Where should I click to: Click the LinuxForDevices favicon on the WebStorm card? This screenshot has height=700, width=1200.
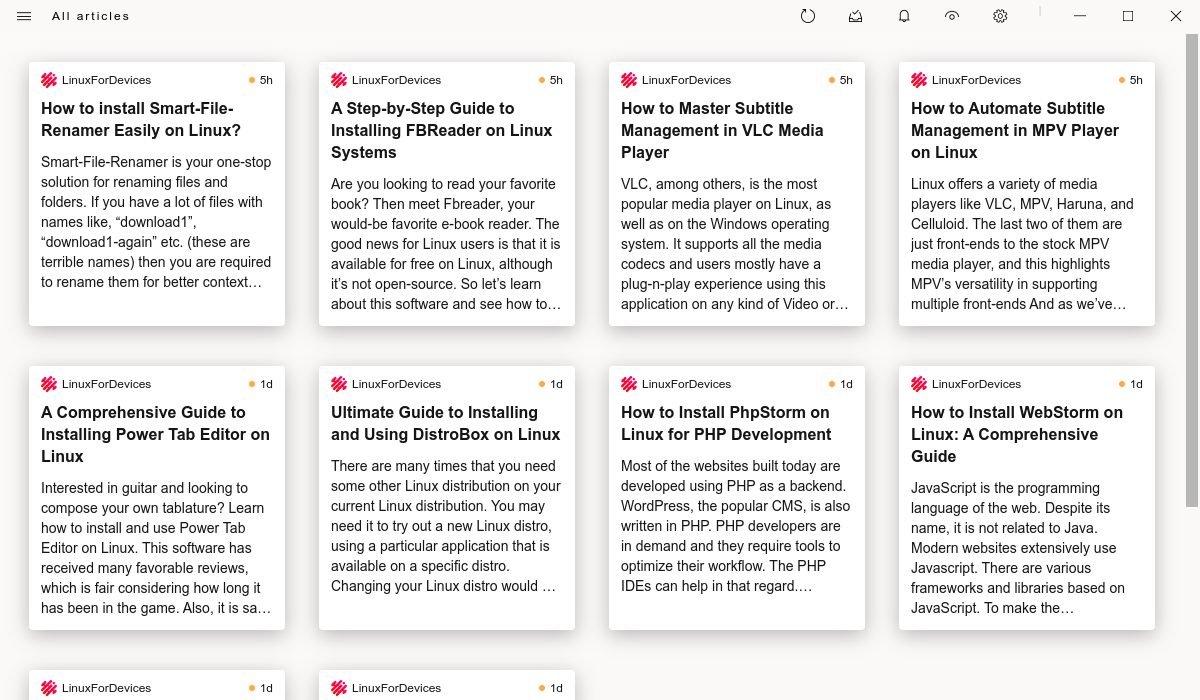pos(918,383)
